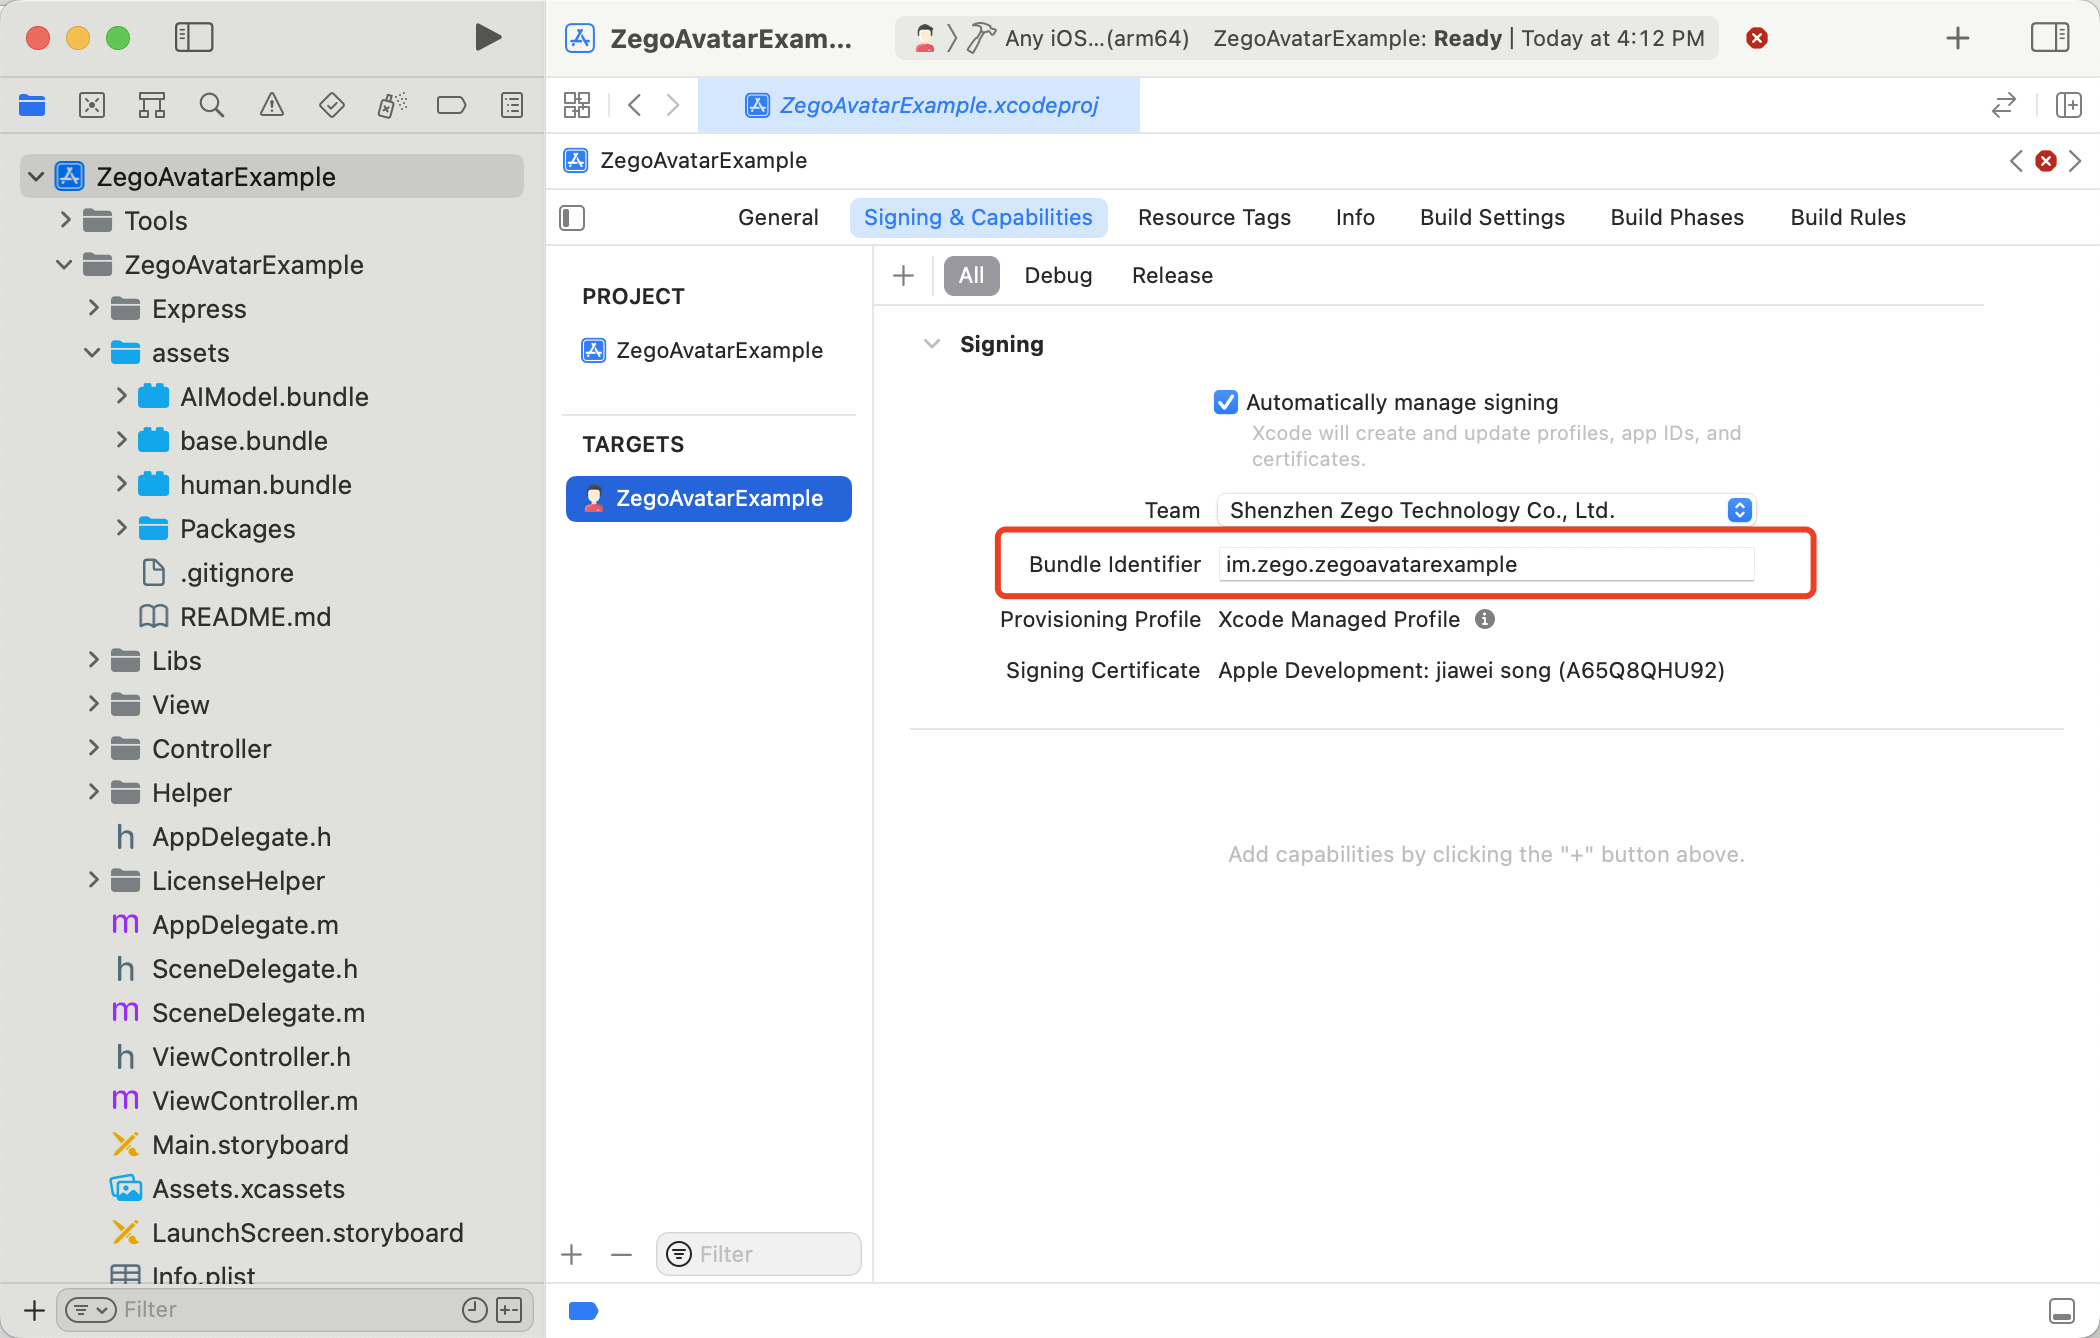The width and height of the screenshot is (2100, 1338).
Task: Toggle the inspectors panel button
Action: click(2050, 38)
